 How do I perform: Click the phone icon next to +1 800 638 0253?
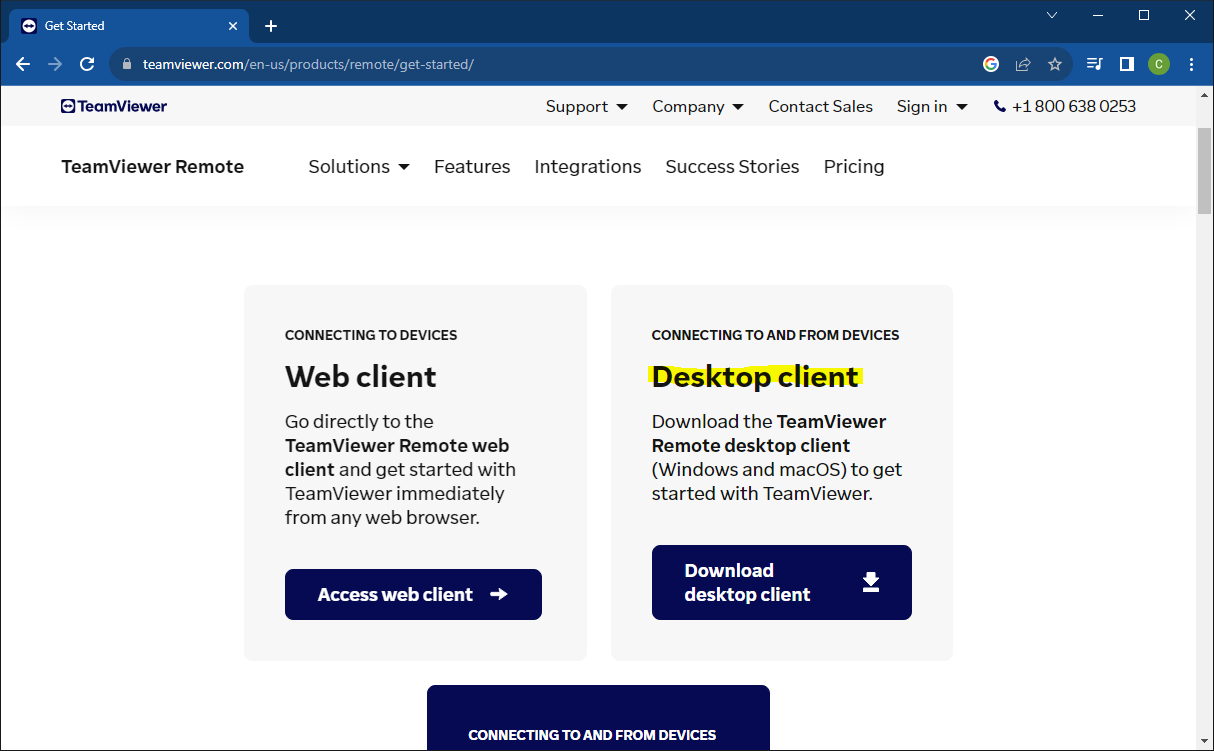[1001, 105]
